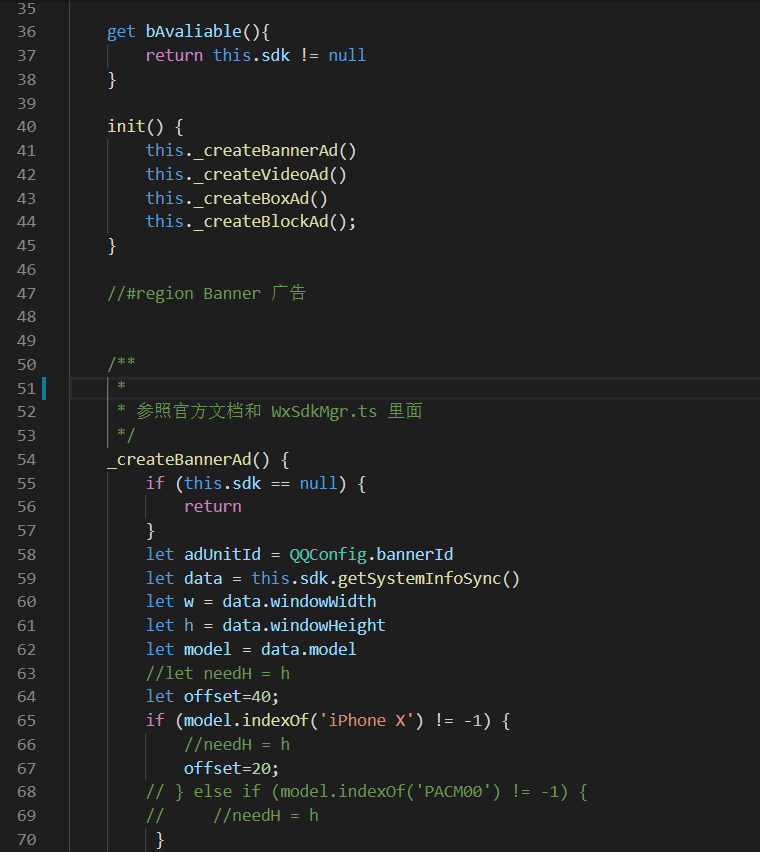Click line number 58 in the gutter
This screenshot has height=852, width=760.
click(27, 555)
